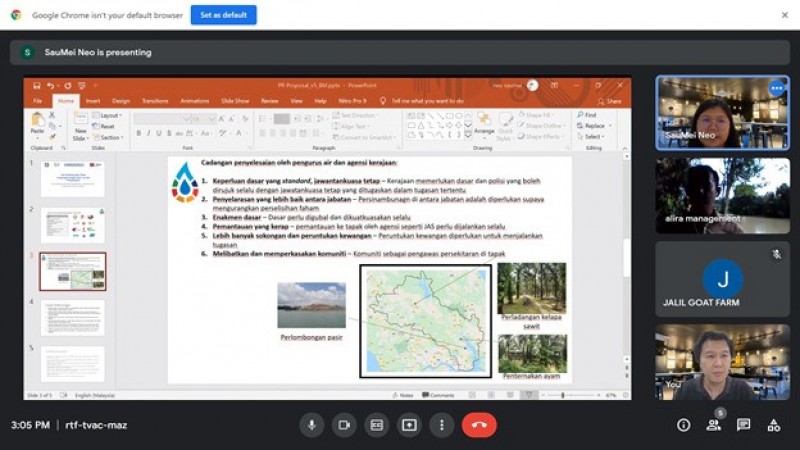Open the activities icon
This screenshot has width=800, height=450.
coord(774,425)
